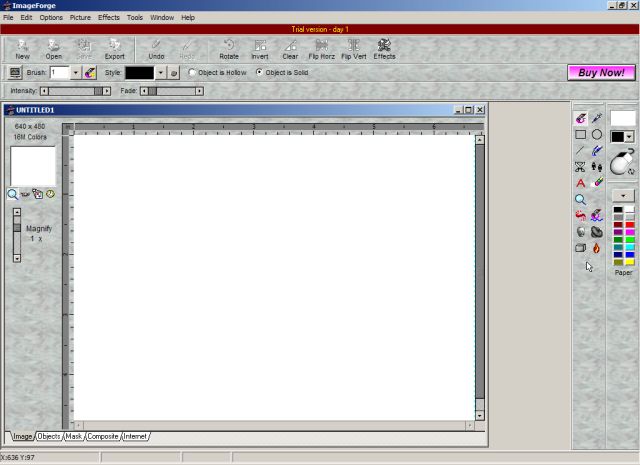This screenshot has height=465, width=640.
Task: Click the zoom magnifier icon under the preview thumbnail
Action: tap(13, 194)
